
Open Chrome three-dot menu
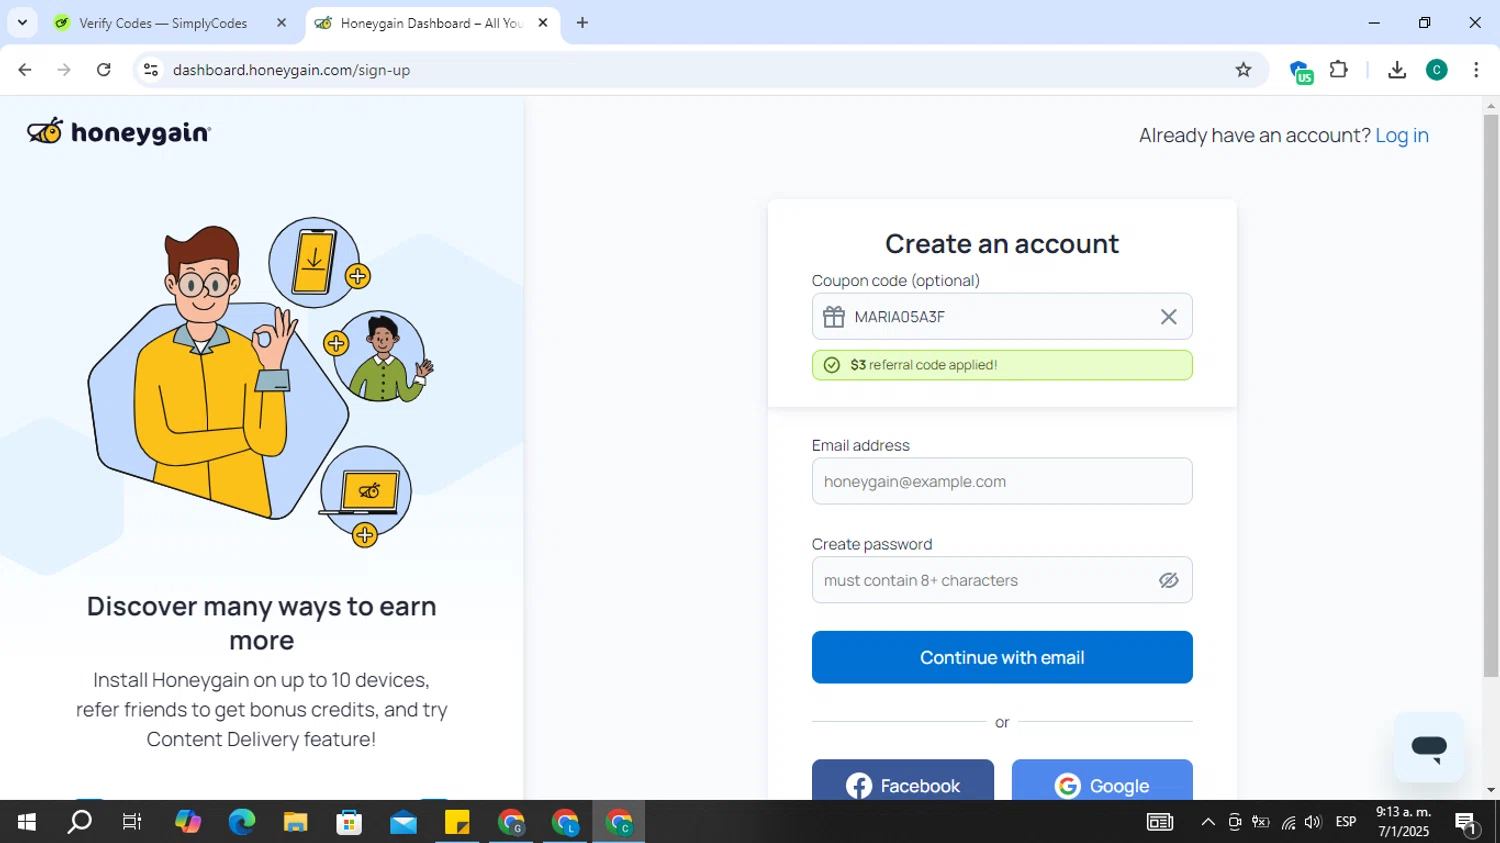tap(1476, 70)
